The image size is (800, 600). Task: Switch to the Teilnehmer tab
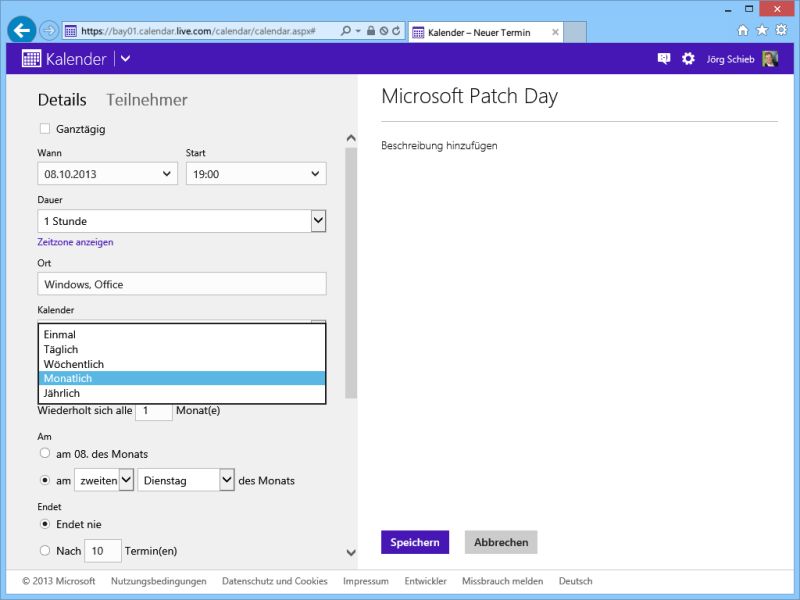click(147, 99)
